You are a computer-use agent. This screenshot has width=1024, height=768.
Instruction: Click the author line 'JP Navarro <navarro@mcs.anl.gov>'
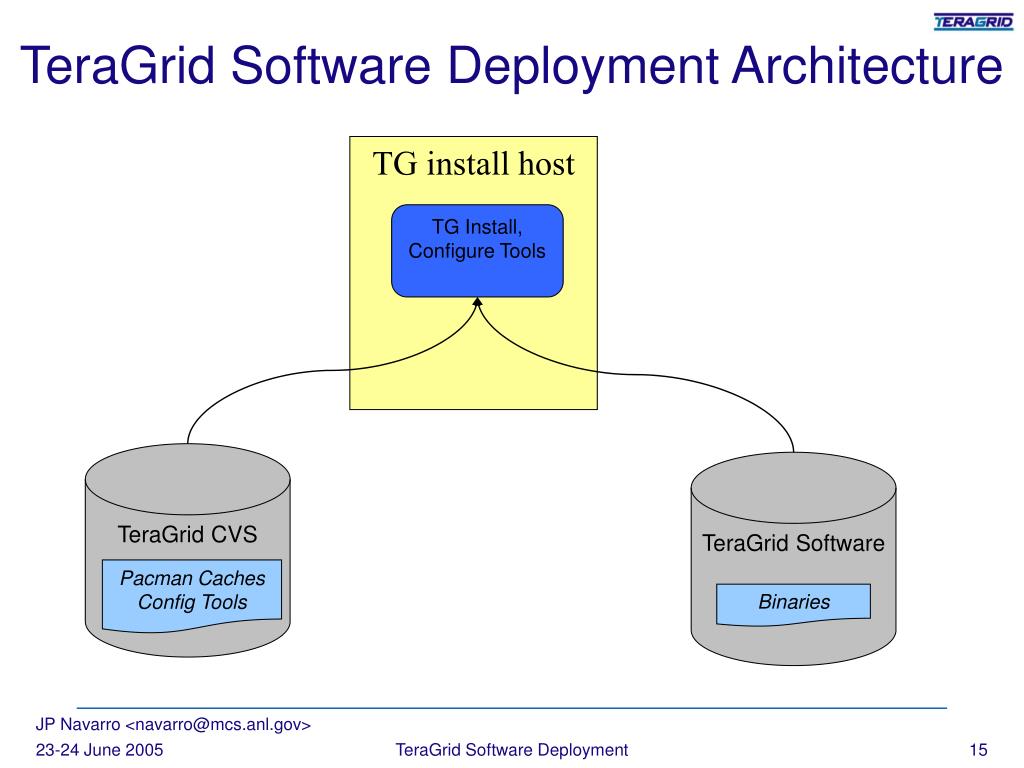coord(173,724)
